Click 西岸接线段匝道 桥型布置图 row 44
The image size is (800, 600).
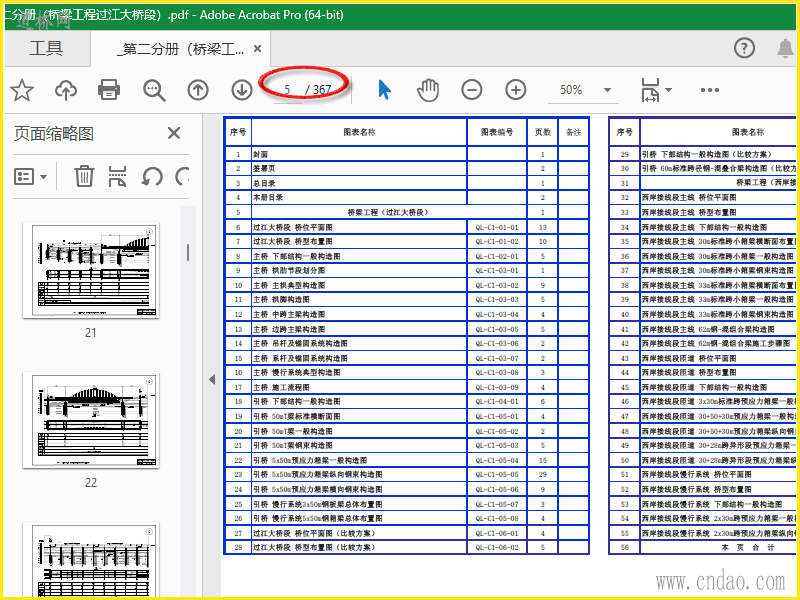point(703,372)
